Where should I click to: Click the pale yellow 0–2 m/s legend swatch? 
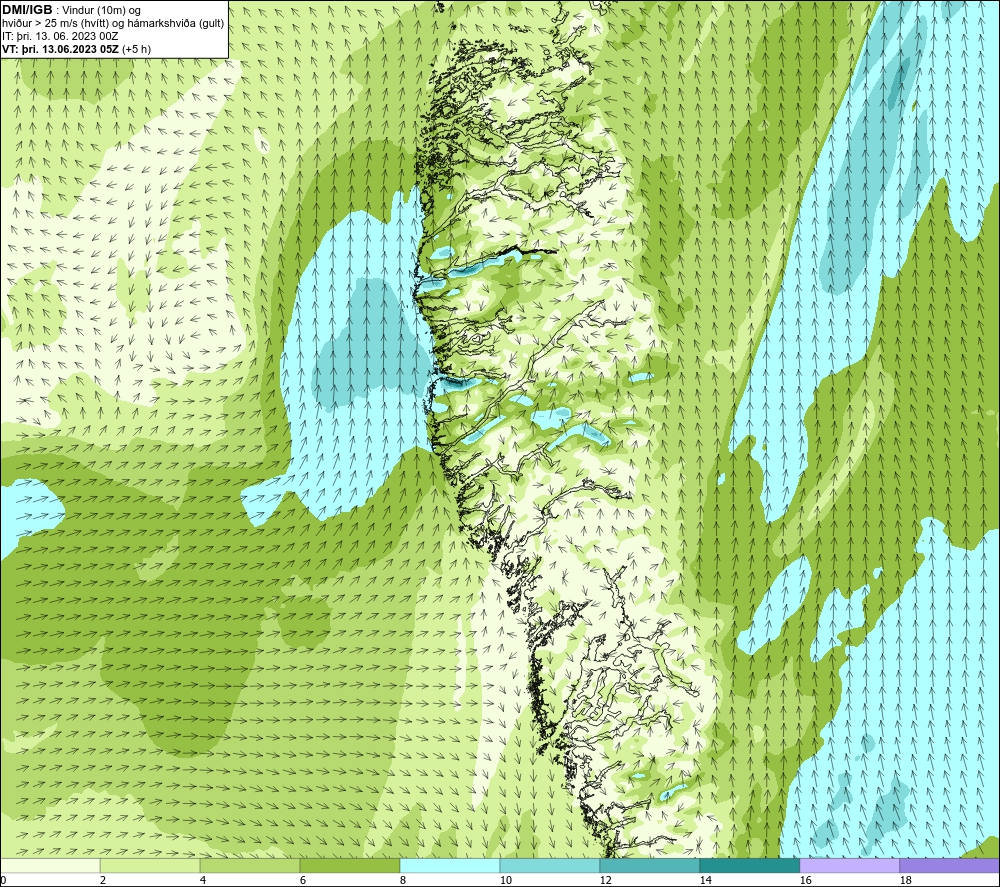tap(50, 865)
